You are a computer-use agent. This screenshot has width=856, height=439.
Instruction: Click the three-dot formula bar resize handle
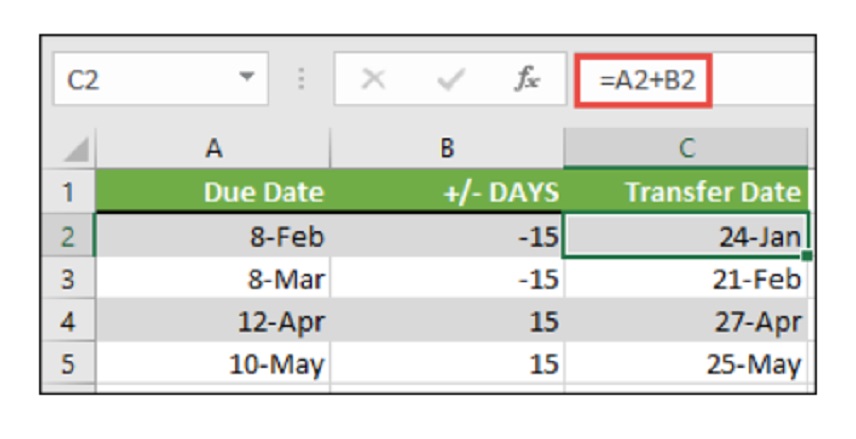pyautogui.click(x=301, y=80)
